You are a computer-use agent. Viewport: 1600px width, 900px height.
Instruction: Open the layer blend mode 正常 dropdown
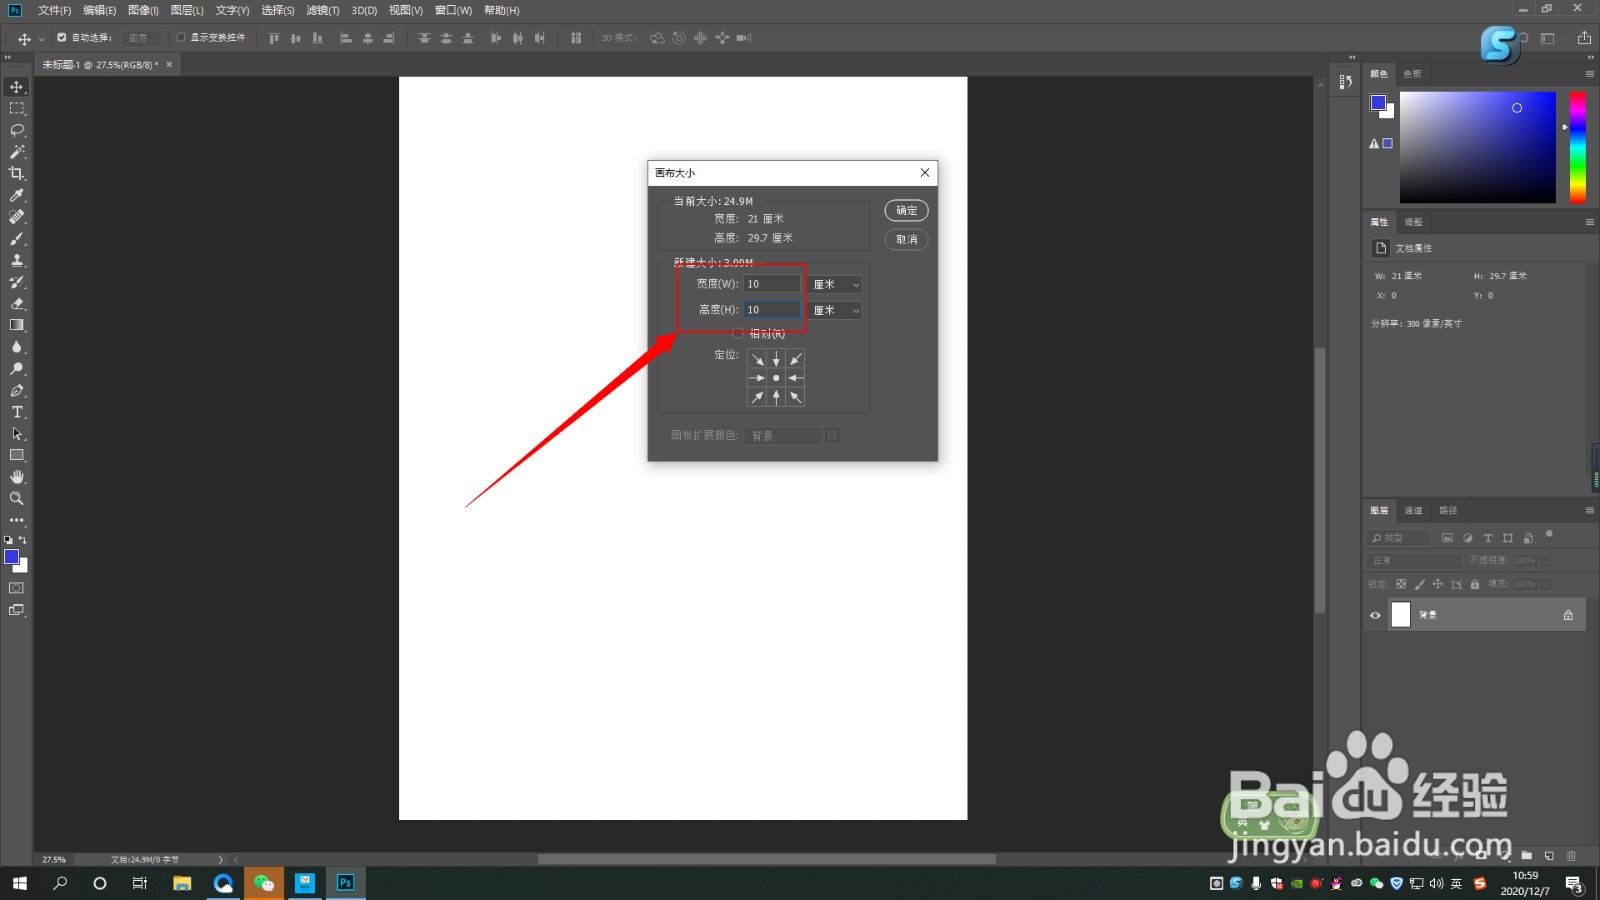(1414, 561)
